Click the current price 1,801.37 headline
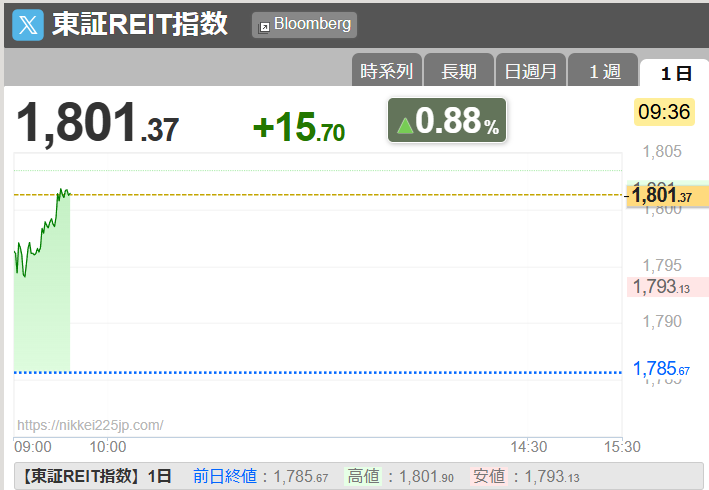Screen dimensions: 709x490 98,123
